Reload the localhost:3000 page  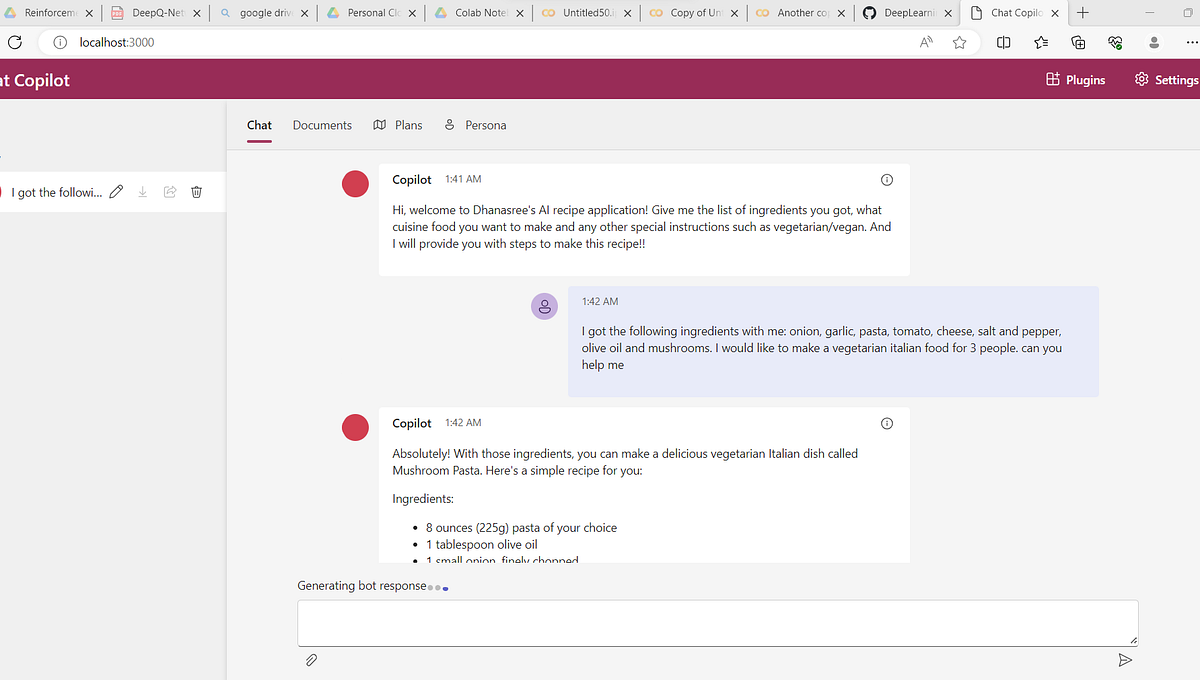(14, 42)
